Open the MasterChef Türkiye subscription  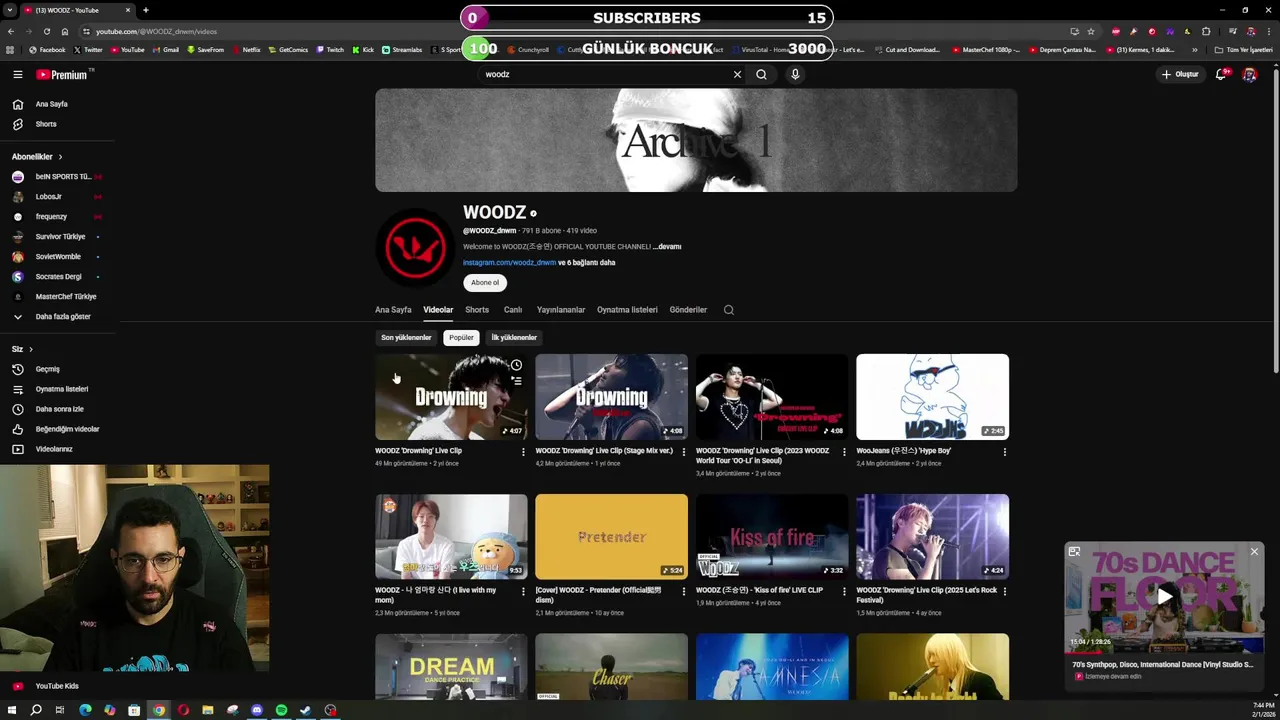tap(56, 297)
